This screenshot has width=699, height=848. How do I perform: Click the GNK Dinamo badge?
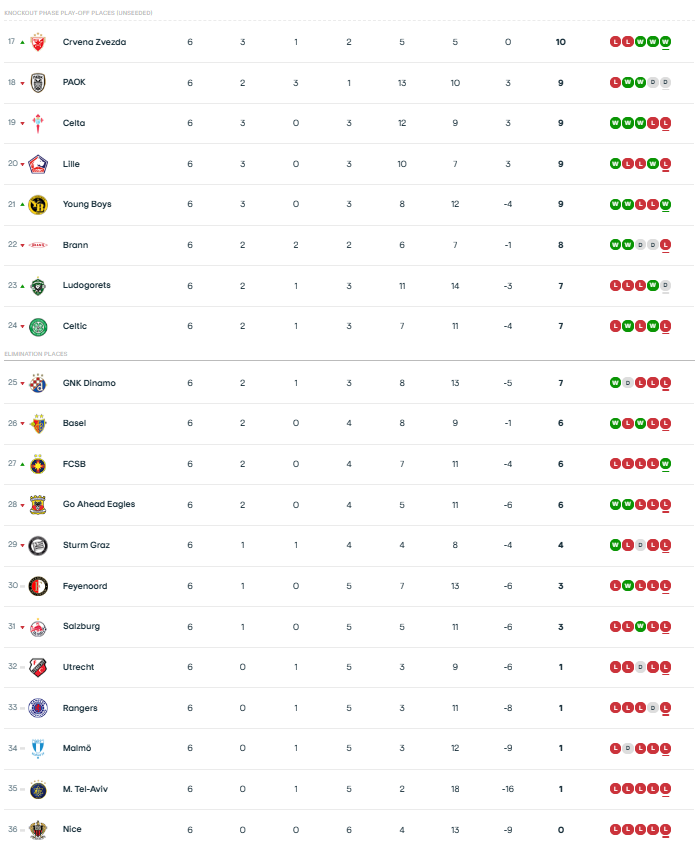point(38,383)
